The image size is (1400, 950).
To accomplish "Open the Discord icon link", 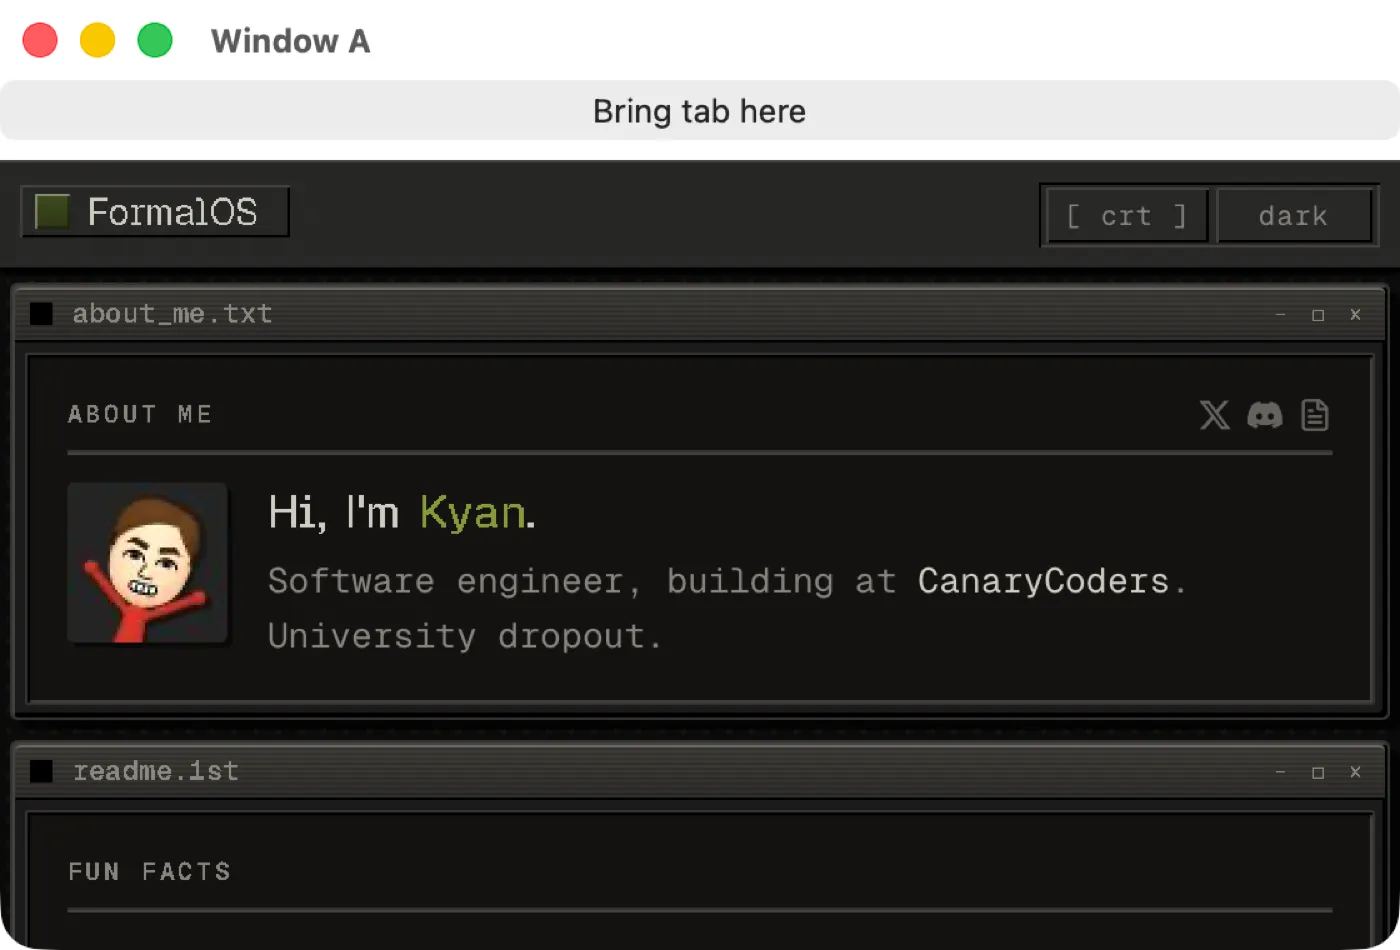I will (1265, 414).
